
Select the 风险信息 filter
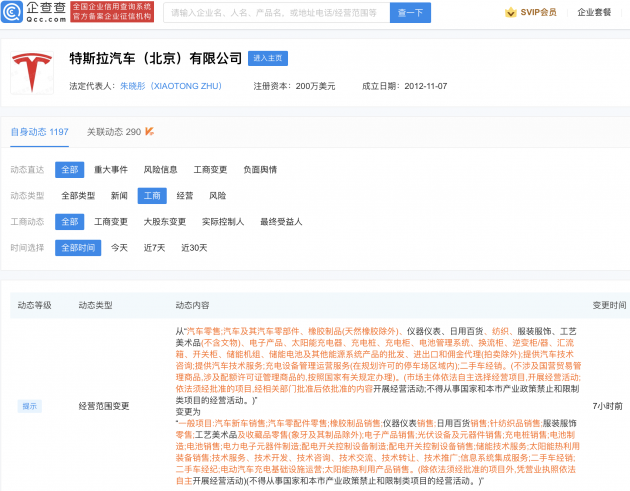[160, 170]
